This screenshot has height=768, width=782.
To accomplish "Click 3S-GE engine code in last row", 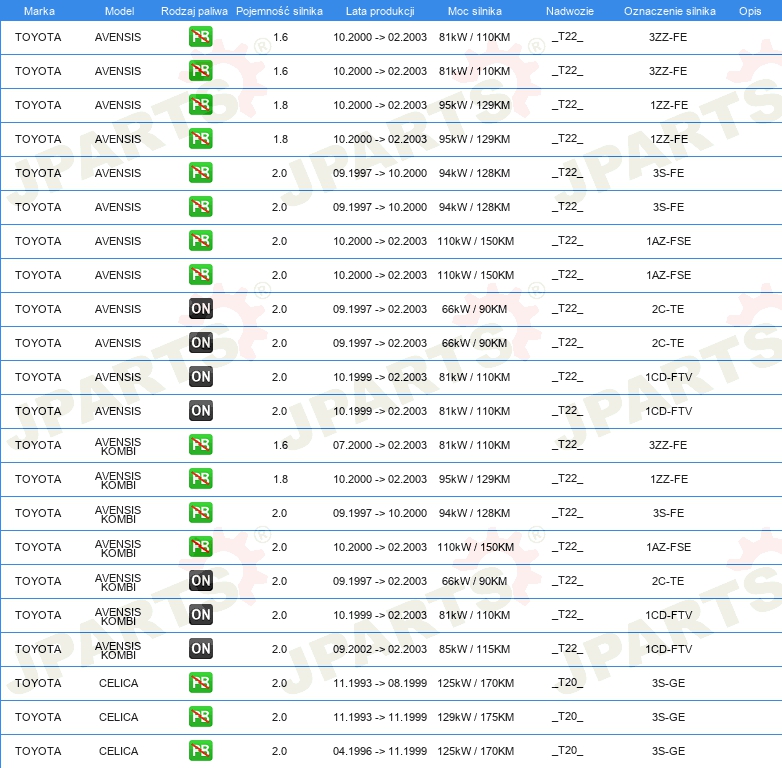I will point(668,751).
